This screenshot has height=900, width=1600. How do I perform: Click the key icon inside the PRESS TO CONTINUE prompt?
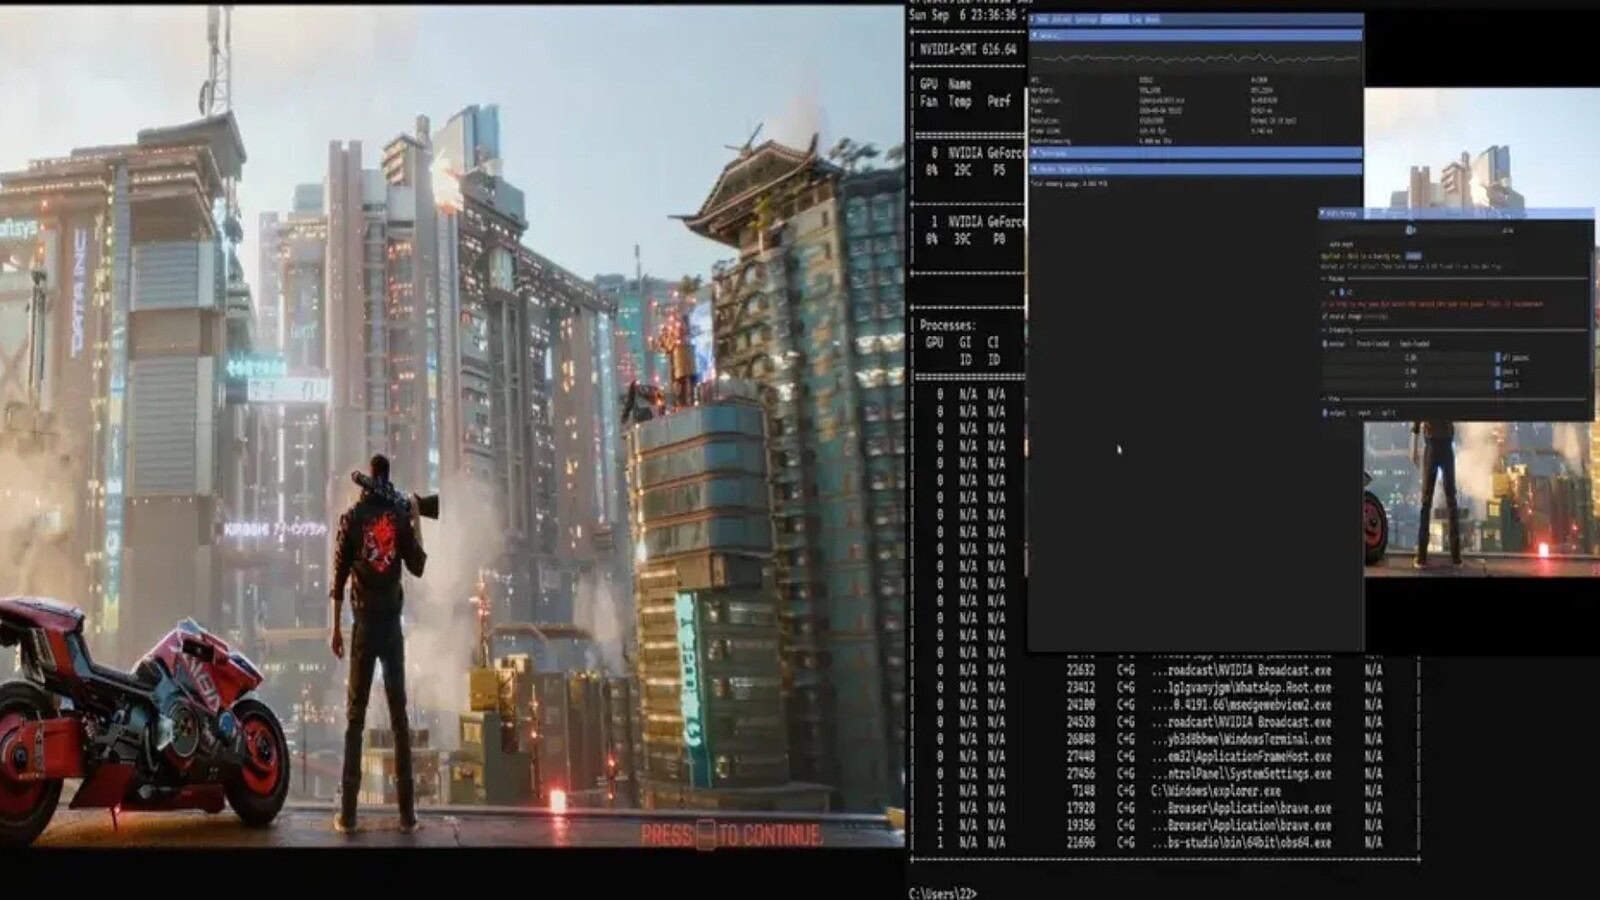pyautogui.click(x=706, y=835)
